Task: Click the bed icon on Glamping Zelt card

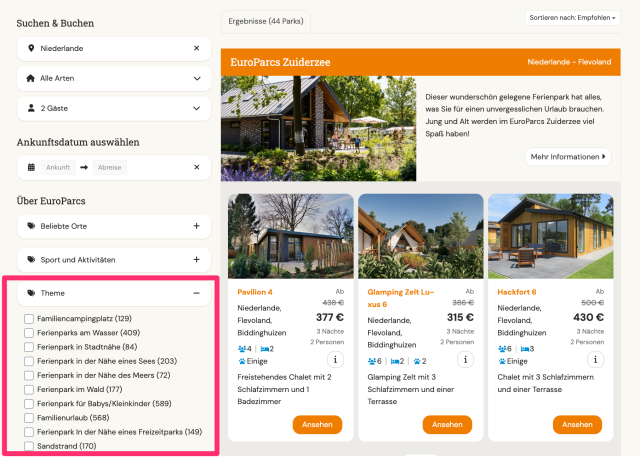Action: pos(395,361)
